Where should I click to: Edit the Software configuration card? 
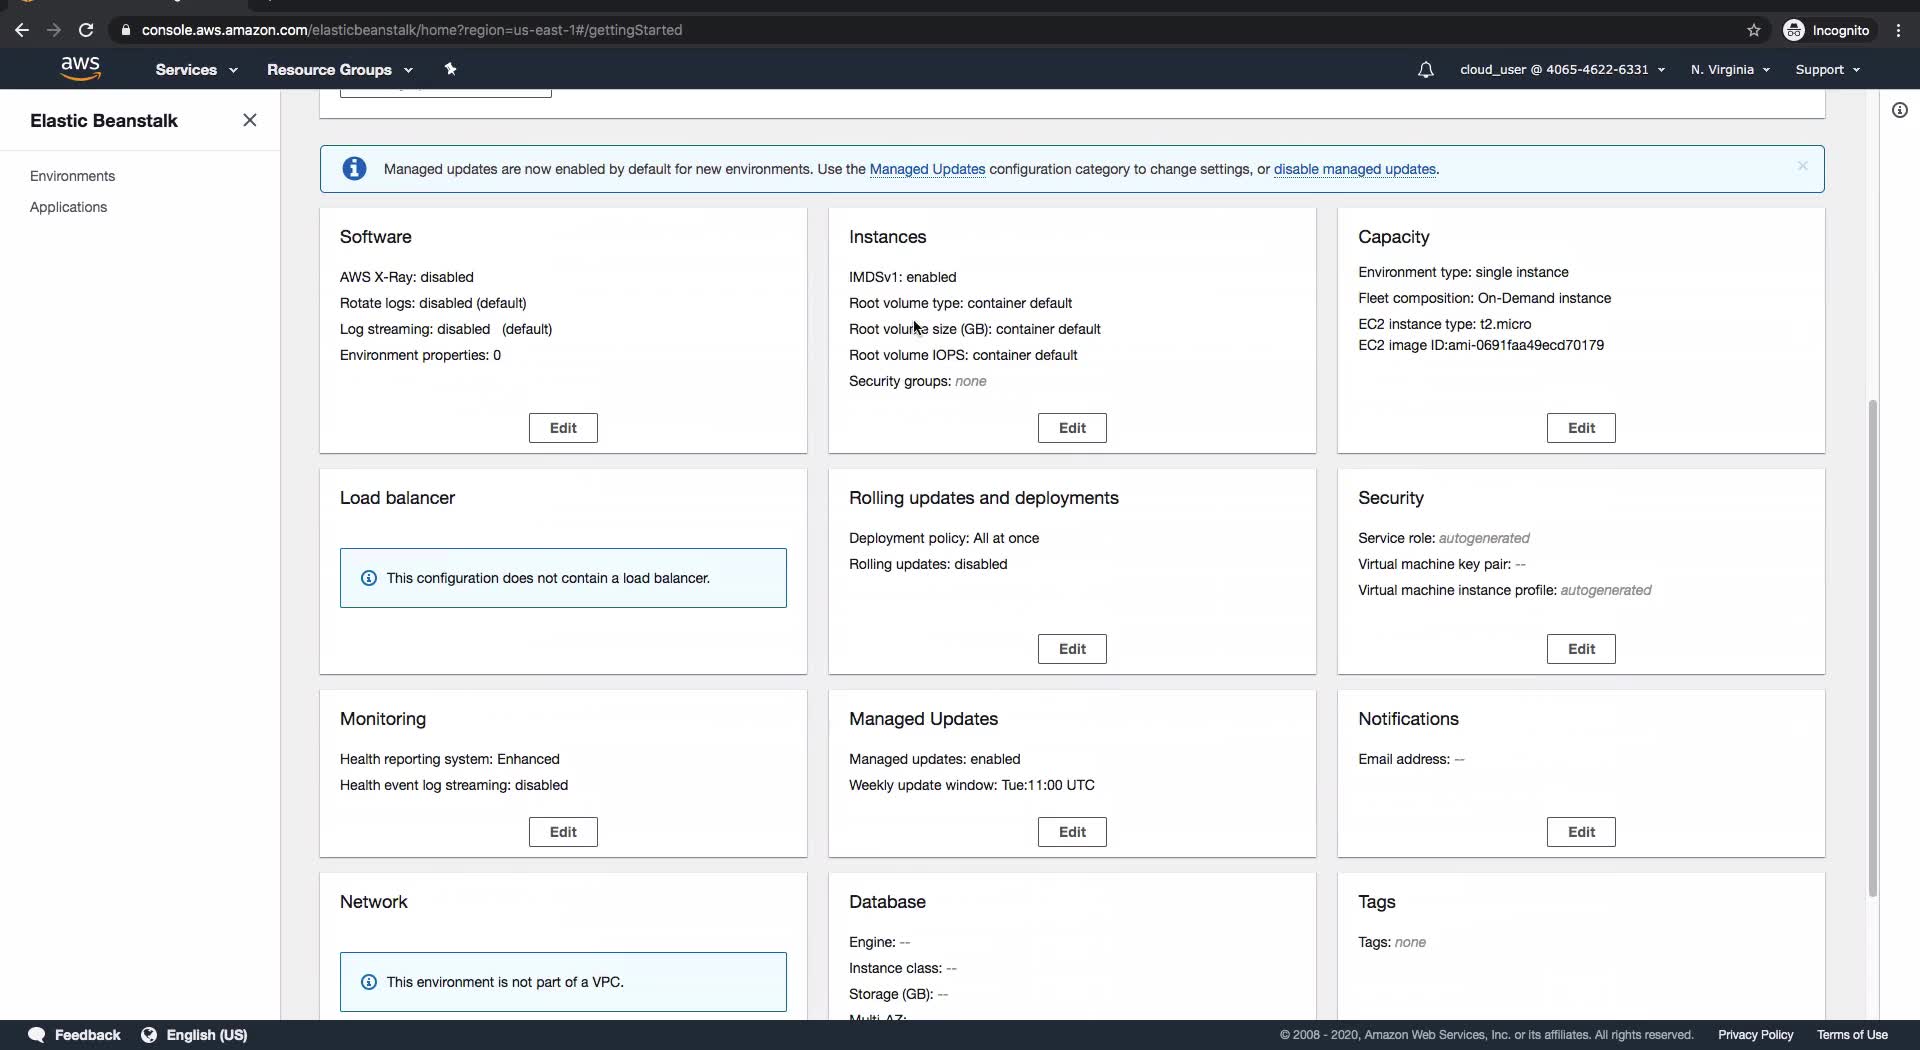[563, 428]
